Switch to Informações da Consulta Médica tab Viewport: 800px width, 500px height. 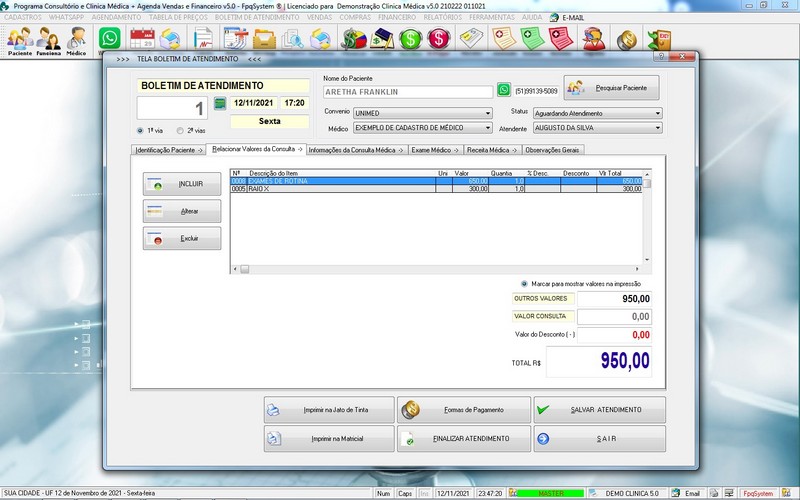coord(356,150)
